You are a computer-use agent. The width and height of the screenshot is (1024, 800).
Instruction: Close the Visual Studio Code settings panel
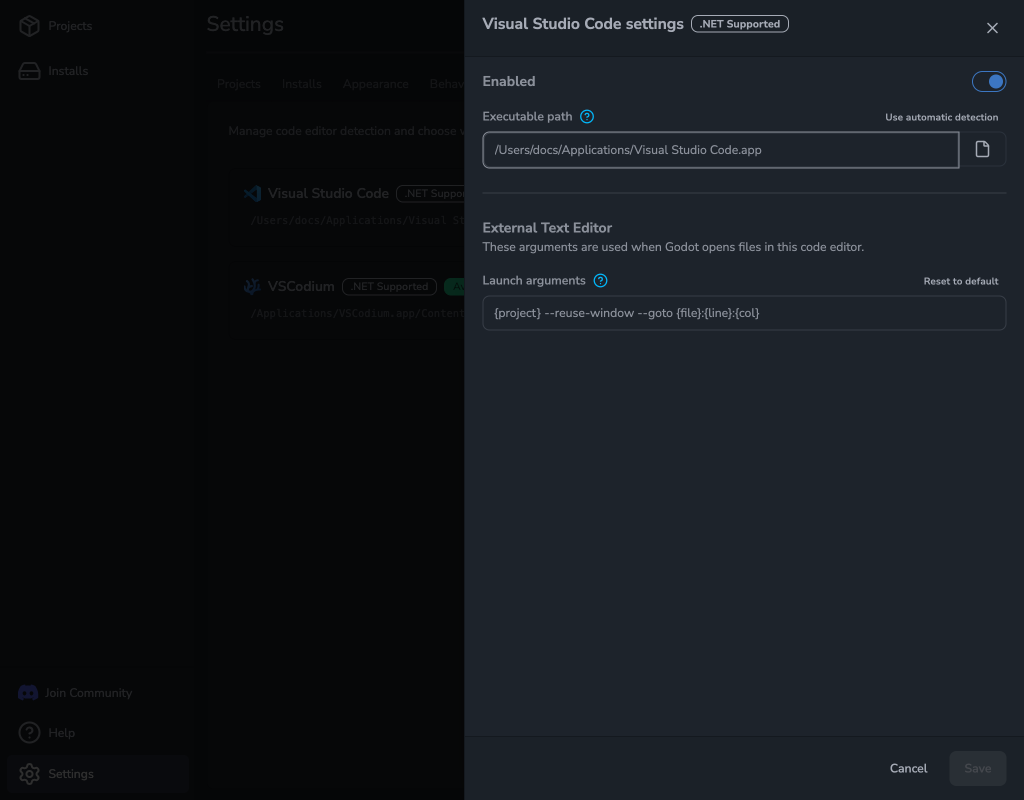992,28
